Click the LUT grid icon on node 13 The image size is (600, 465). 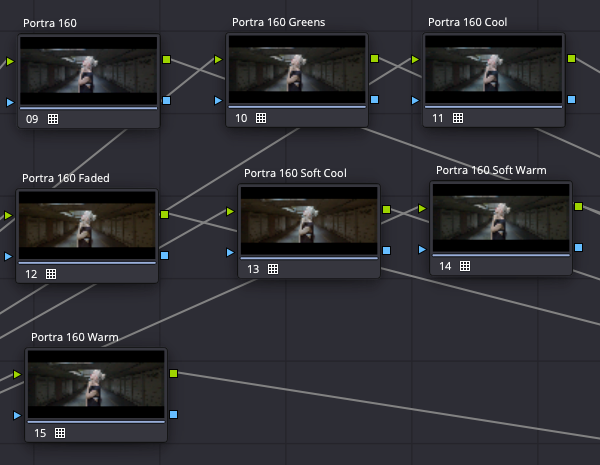click(272, 269)
